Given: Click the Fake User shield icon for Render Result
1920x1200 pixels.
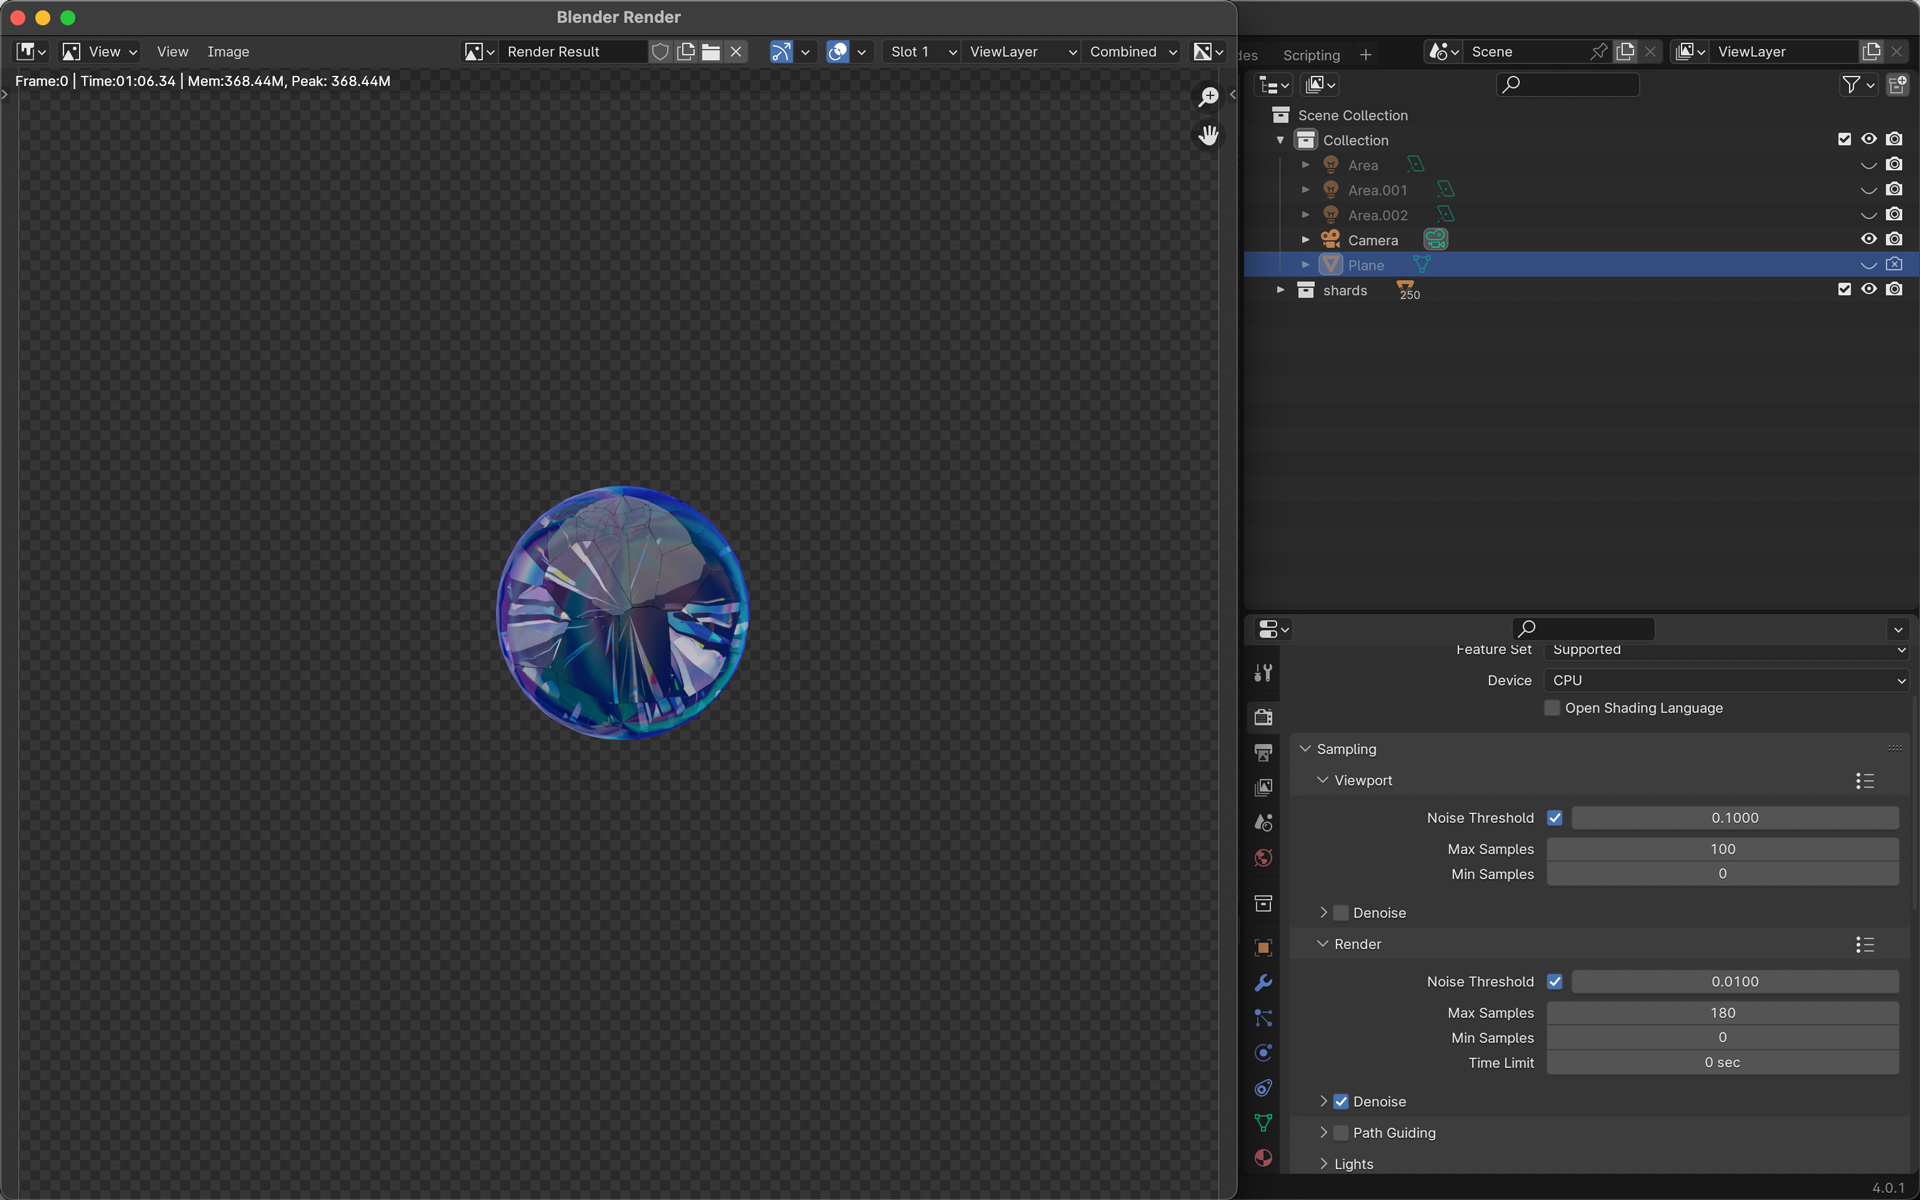Looking at the screenshot, I should pyautogui.click(x=660, y=51).
